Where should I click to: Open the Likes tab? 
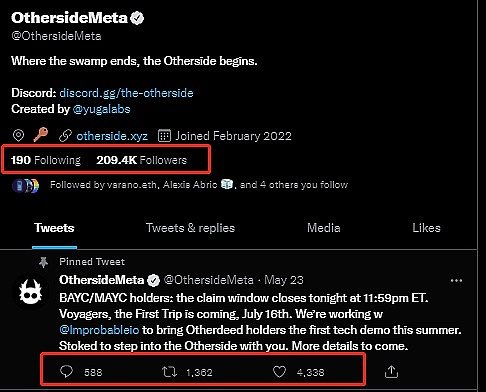pos(426,228)
